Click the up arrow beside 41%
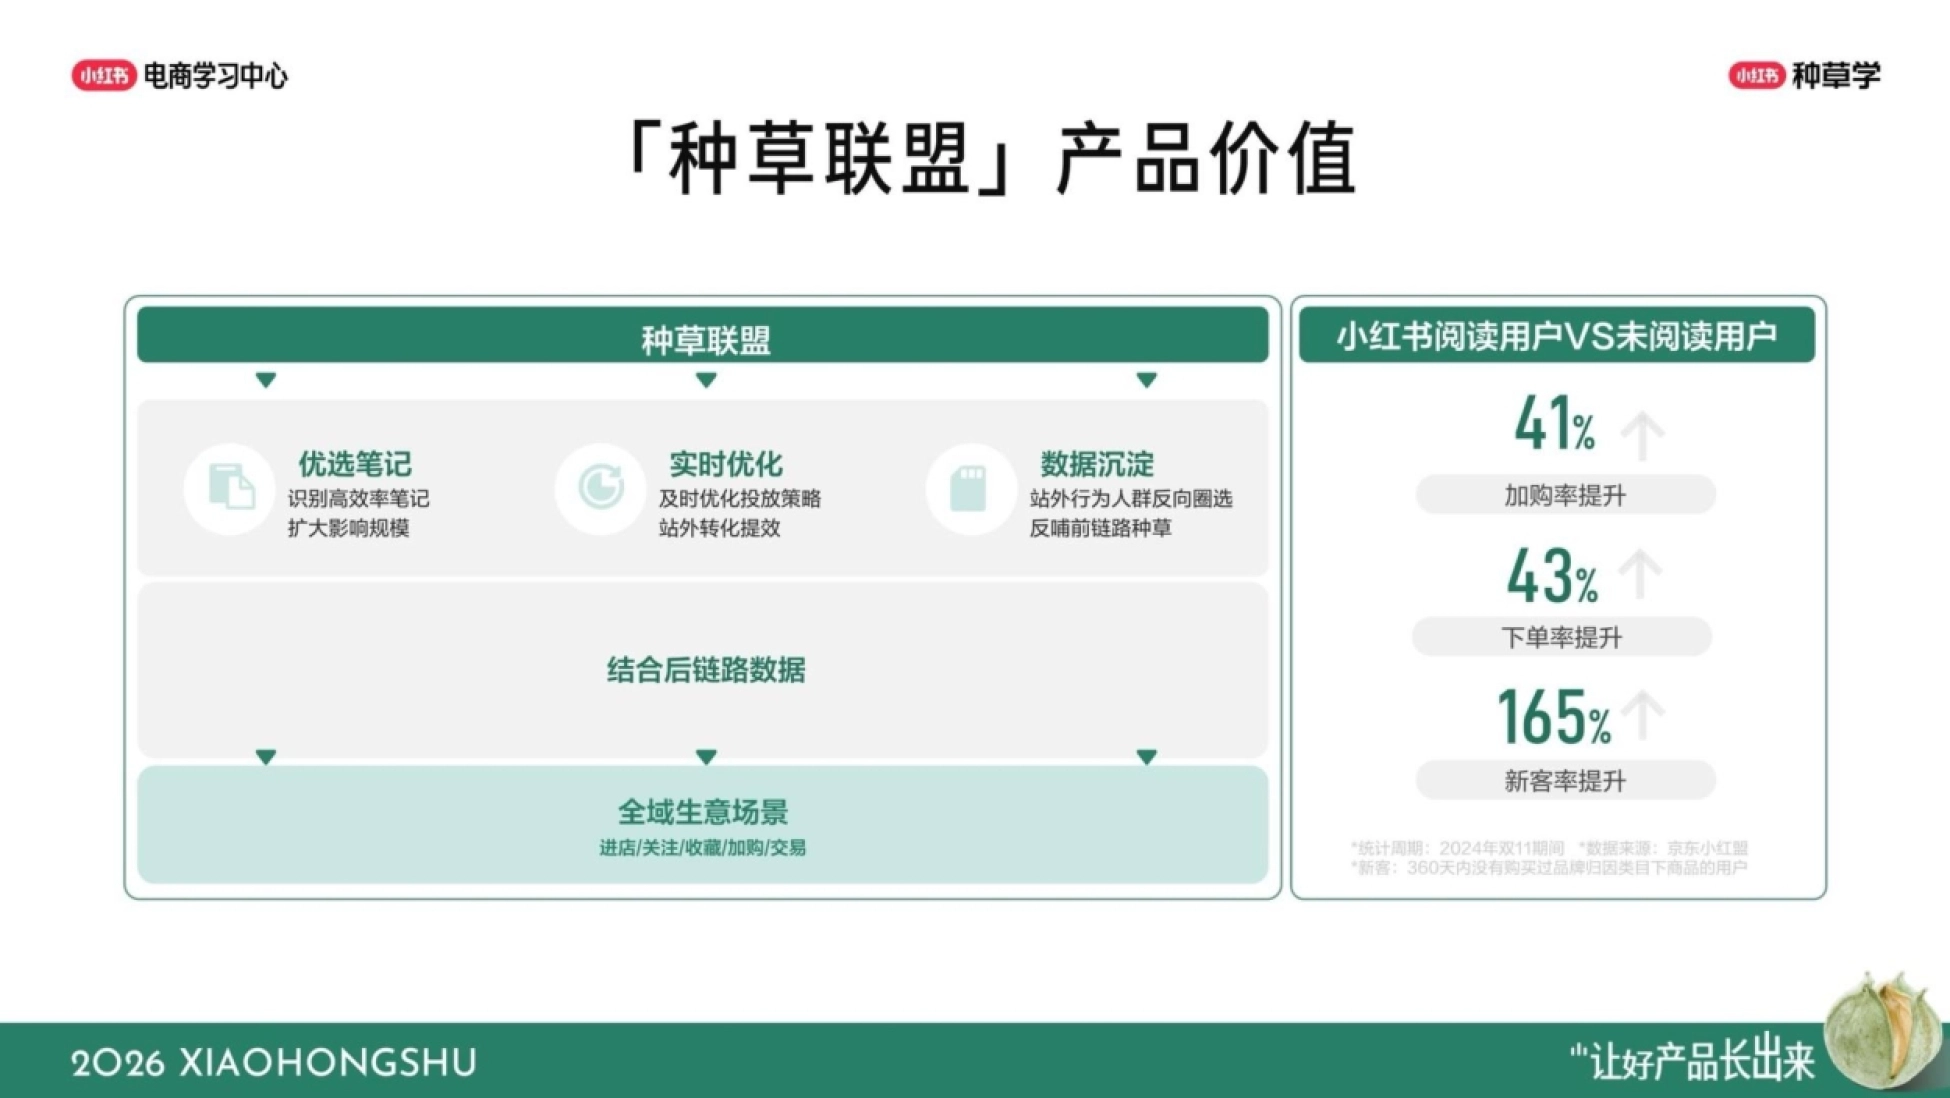Image resolution: width=1950 pixels, height=1098 pixels. [x=1642, y=434]
